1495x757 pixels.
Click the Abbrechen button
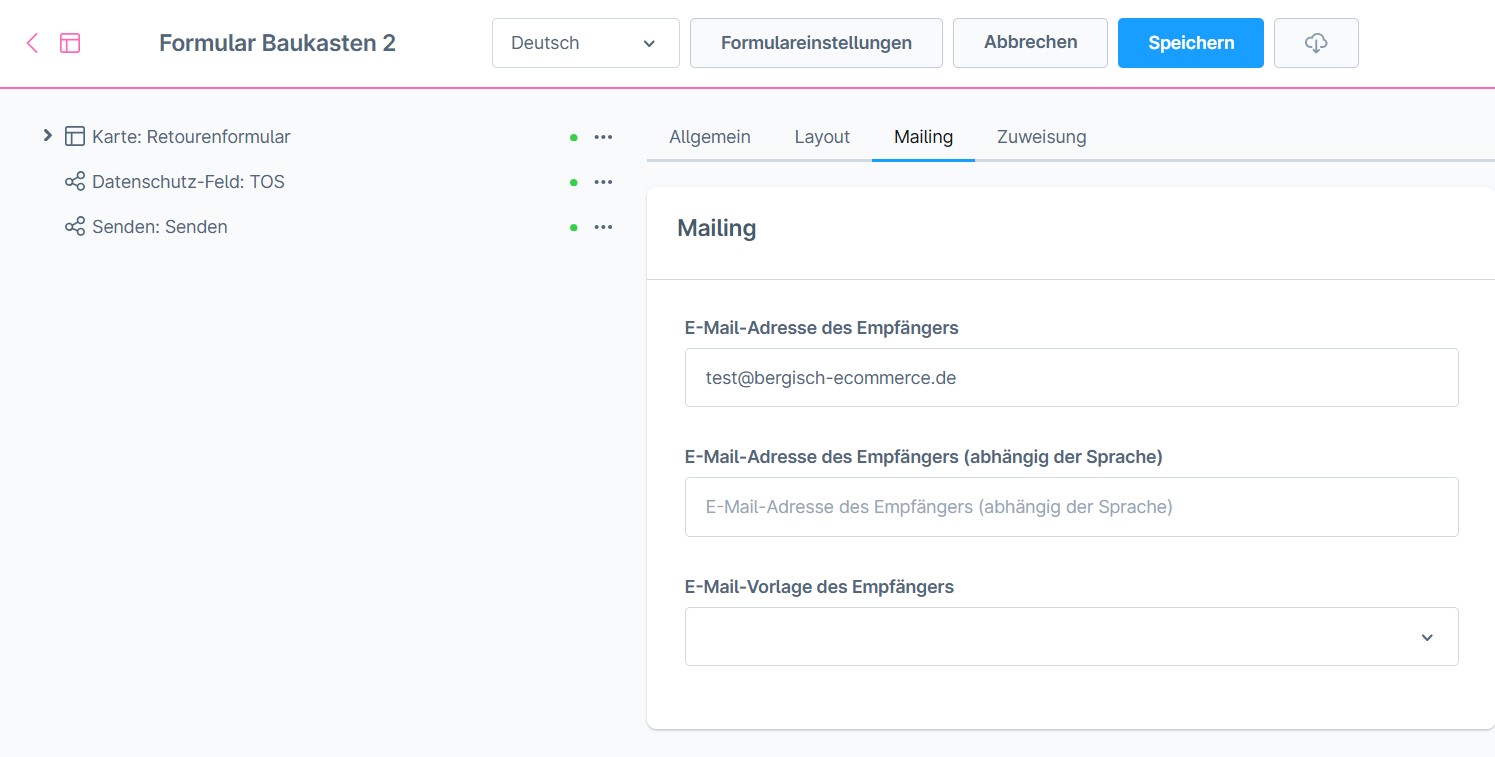[1030, 43]
